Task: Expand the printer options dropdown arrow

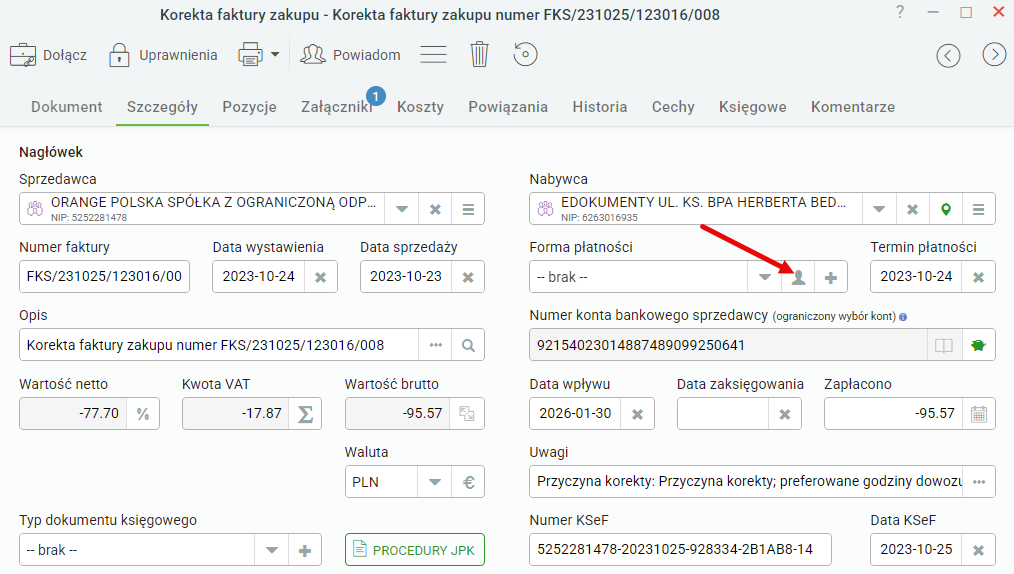Action: [275, 55]
